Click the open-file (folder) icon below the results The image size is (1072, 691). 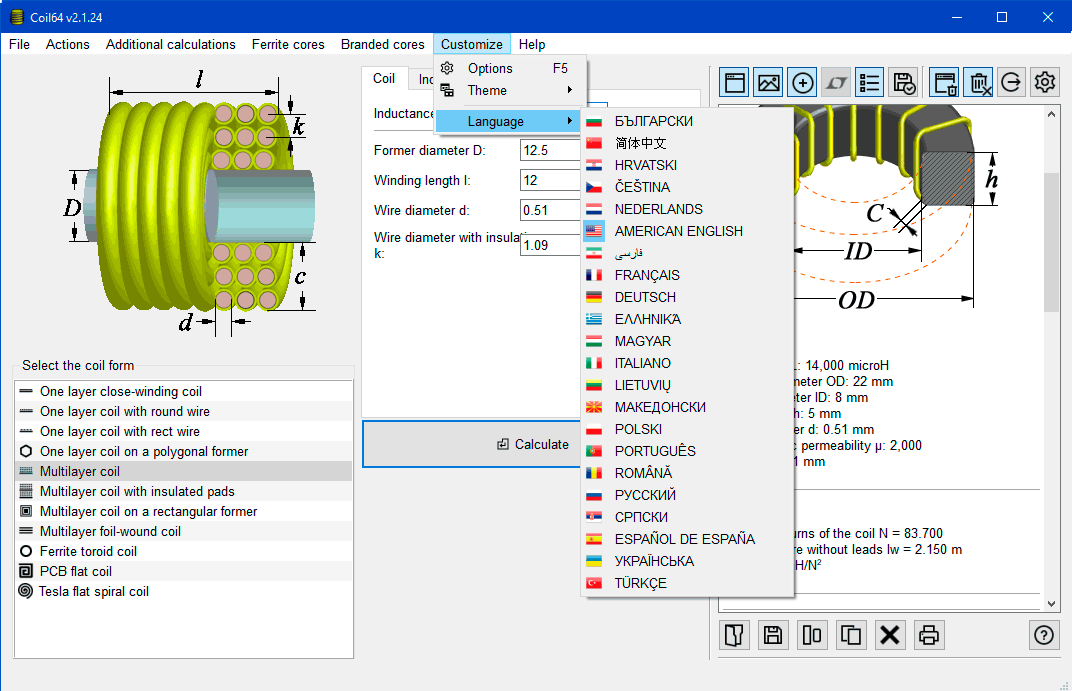click(734, 635)
